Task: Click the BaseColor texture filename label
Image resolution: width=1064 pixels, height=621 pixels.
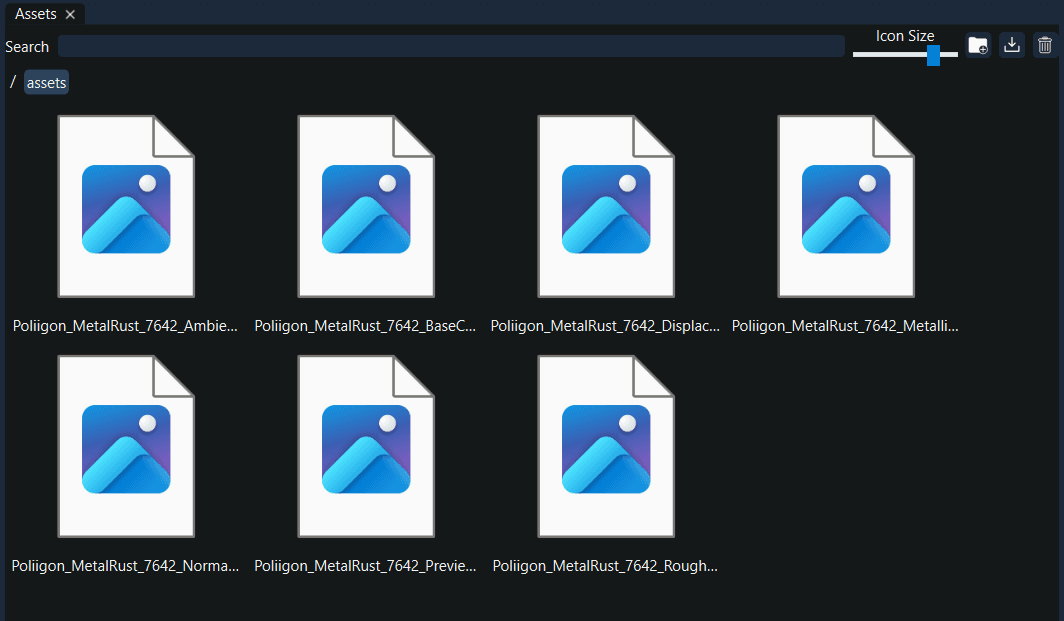Action: [366, 325]
